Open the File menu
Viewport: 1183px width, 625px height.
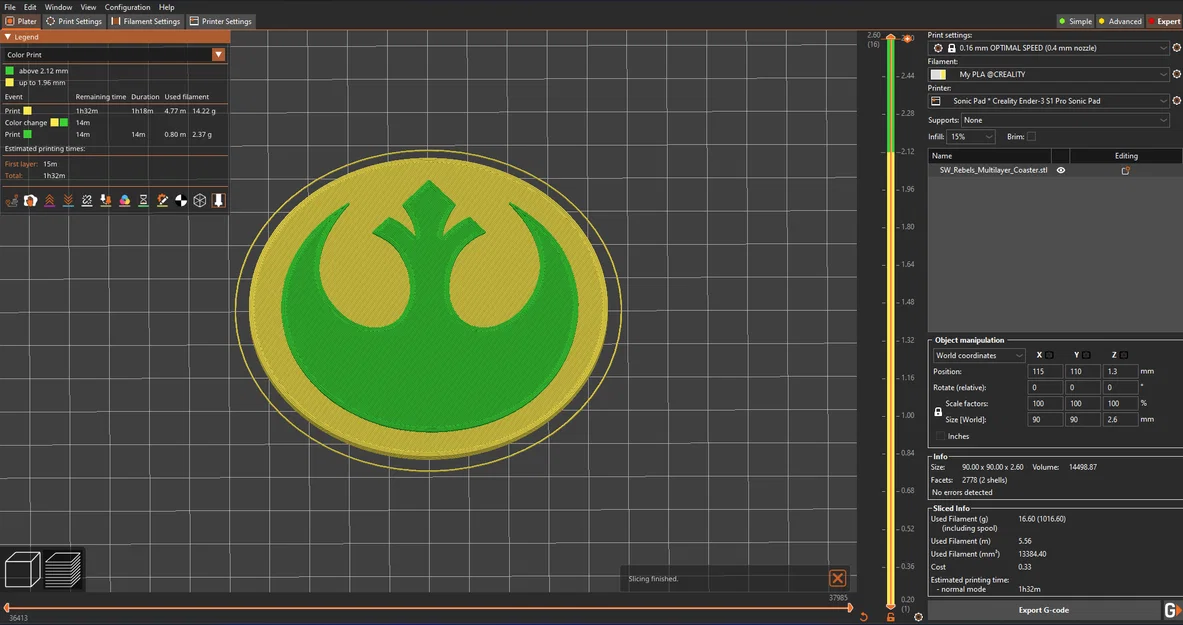click(10, 7)
